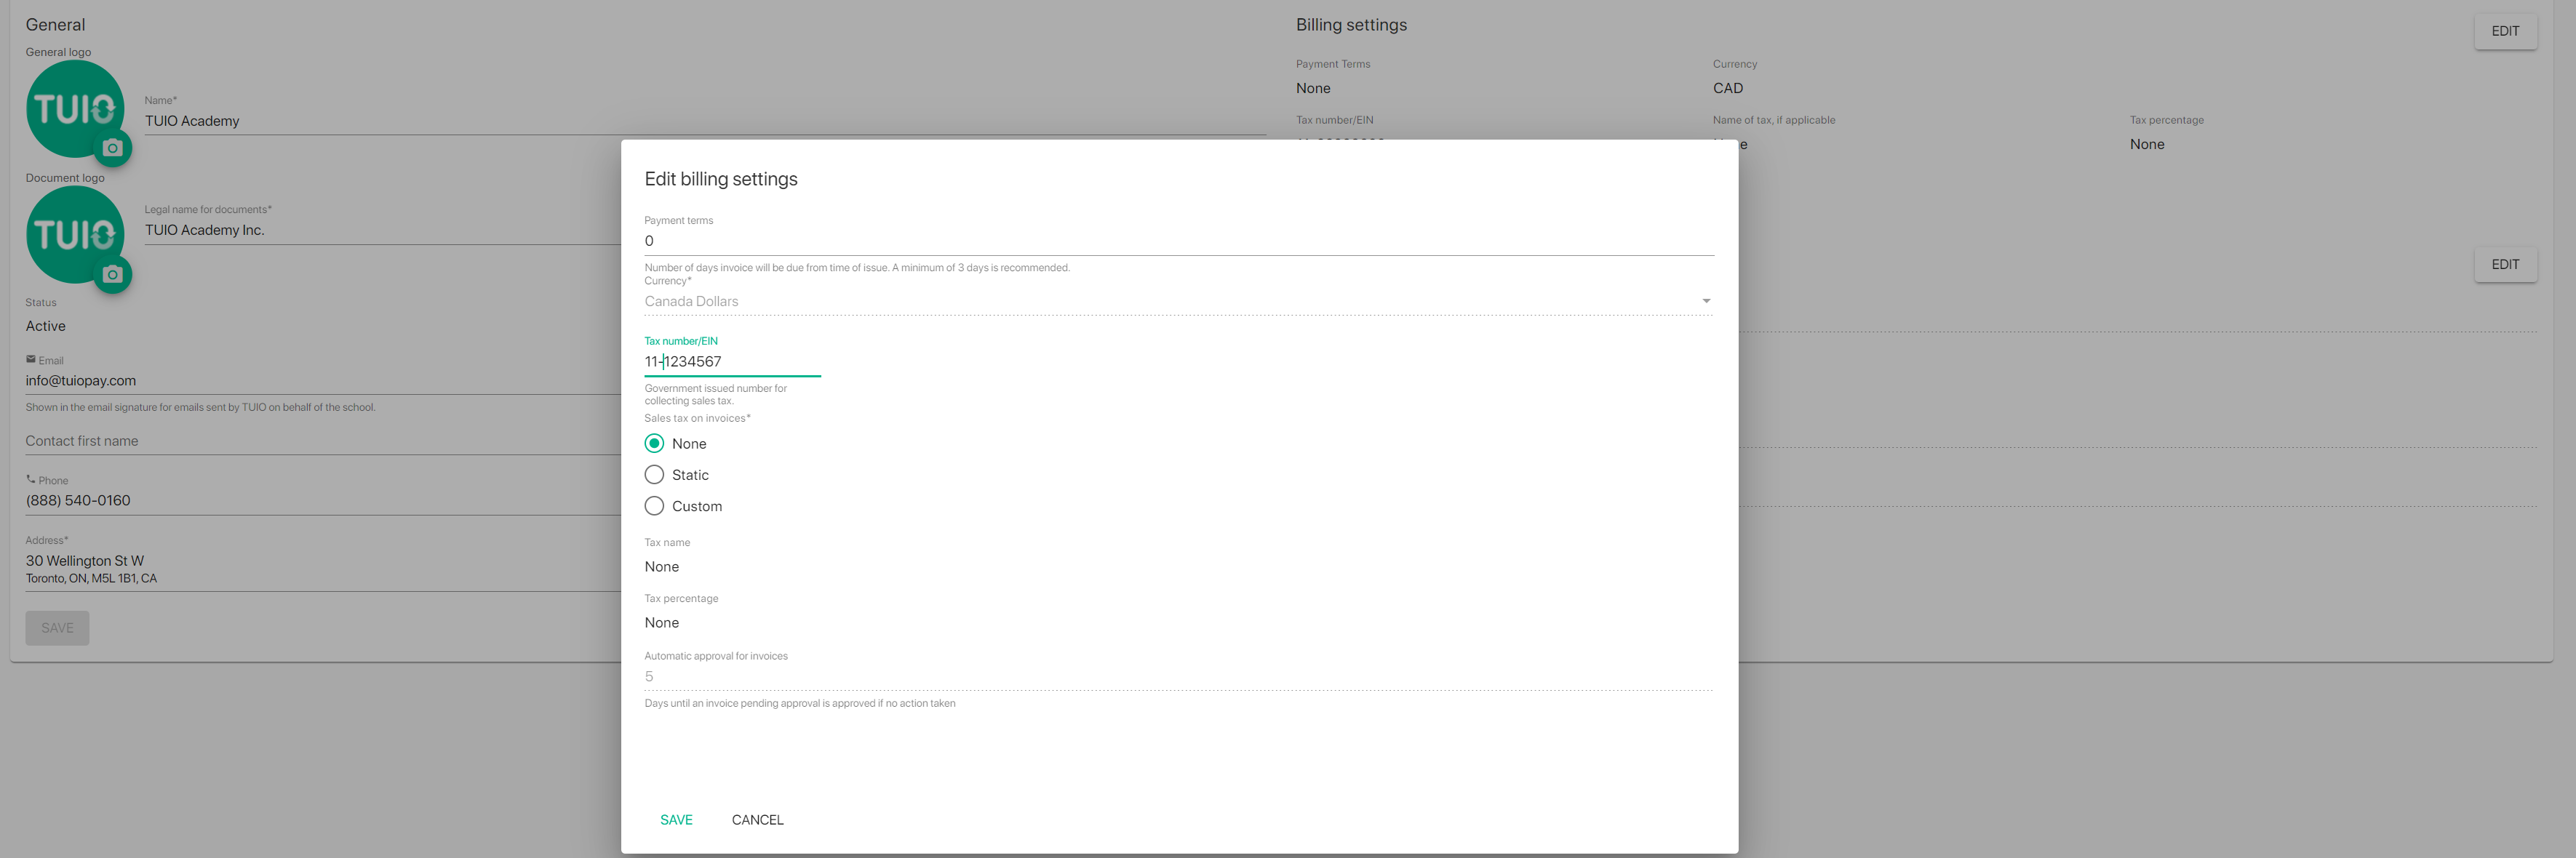Click the TUIO Document logo image
This screenshot has height=858, width=2576.
point(75,234)
